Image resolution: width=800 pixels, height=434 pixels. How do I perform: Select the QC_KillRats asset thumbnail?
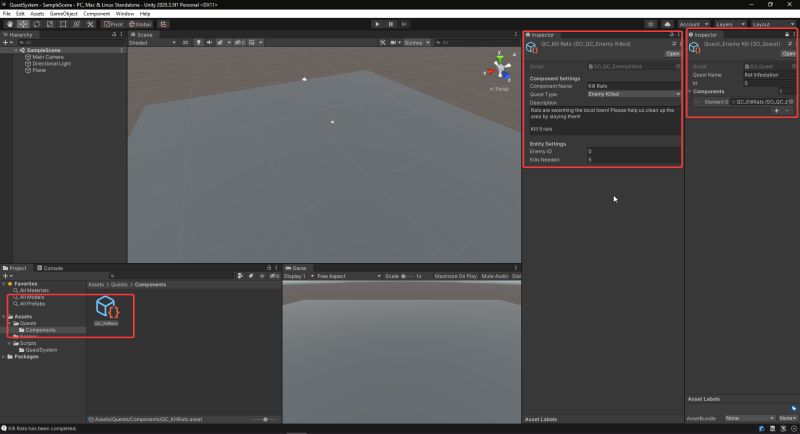(x=107, y=307)
